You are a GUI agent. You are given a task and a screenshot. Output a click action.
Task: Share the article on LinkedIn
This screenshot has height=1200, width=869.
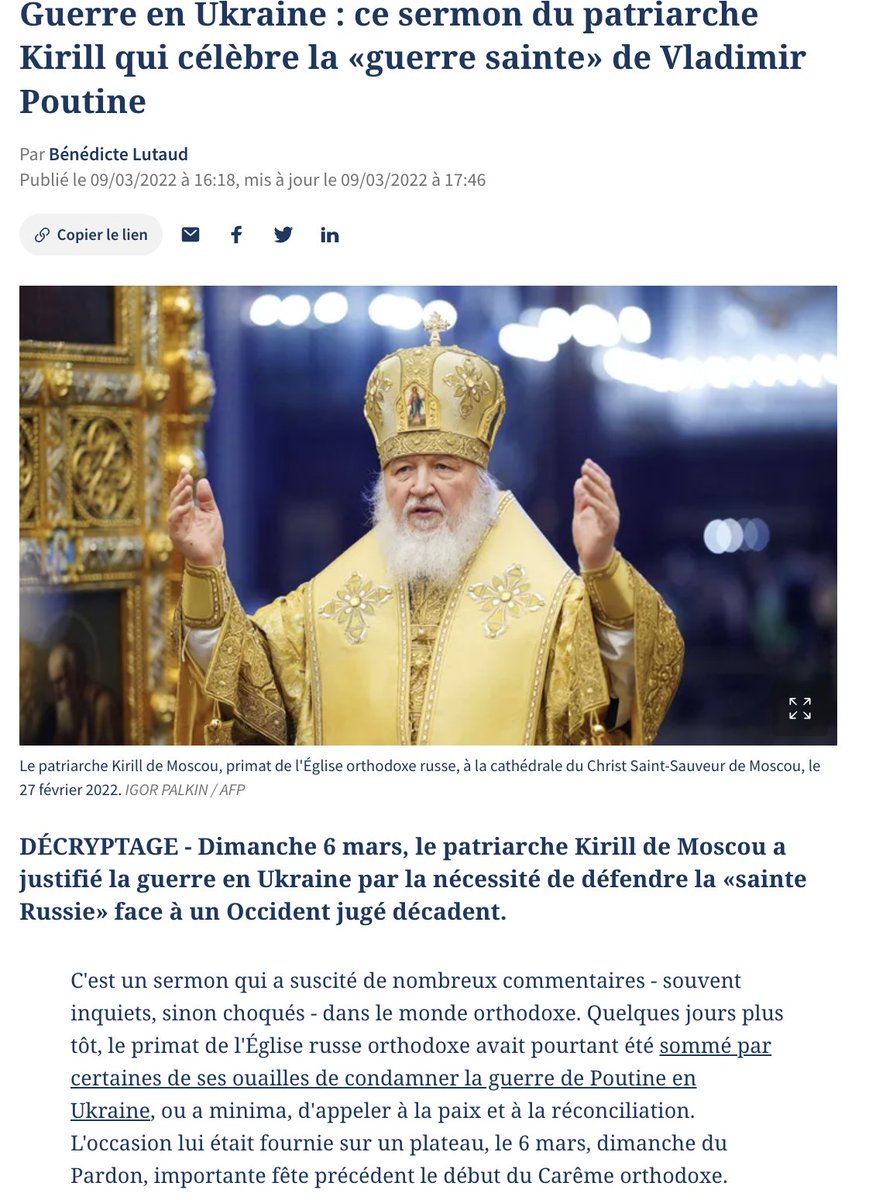330,235
